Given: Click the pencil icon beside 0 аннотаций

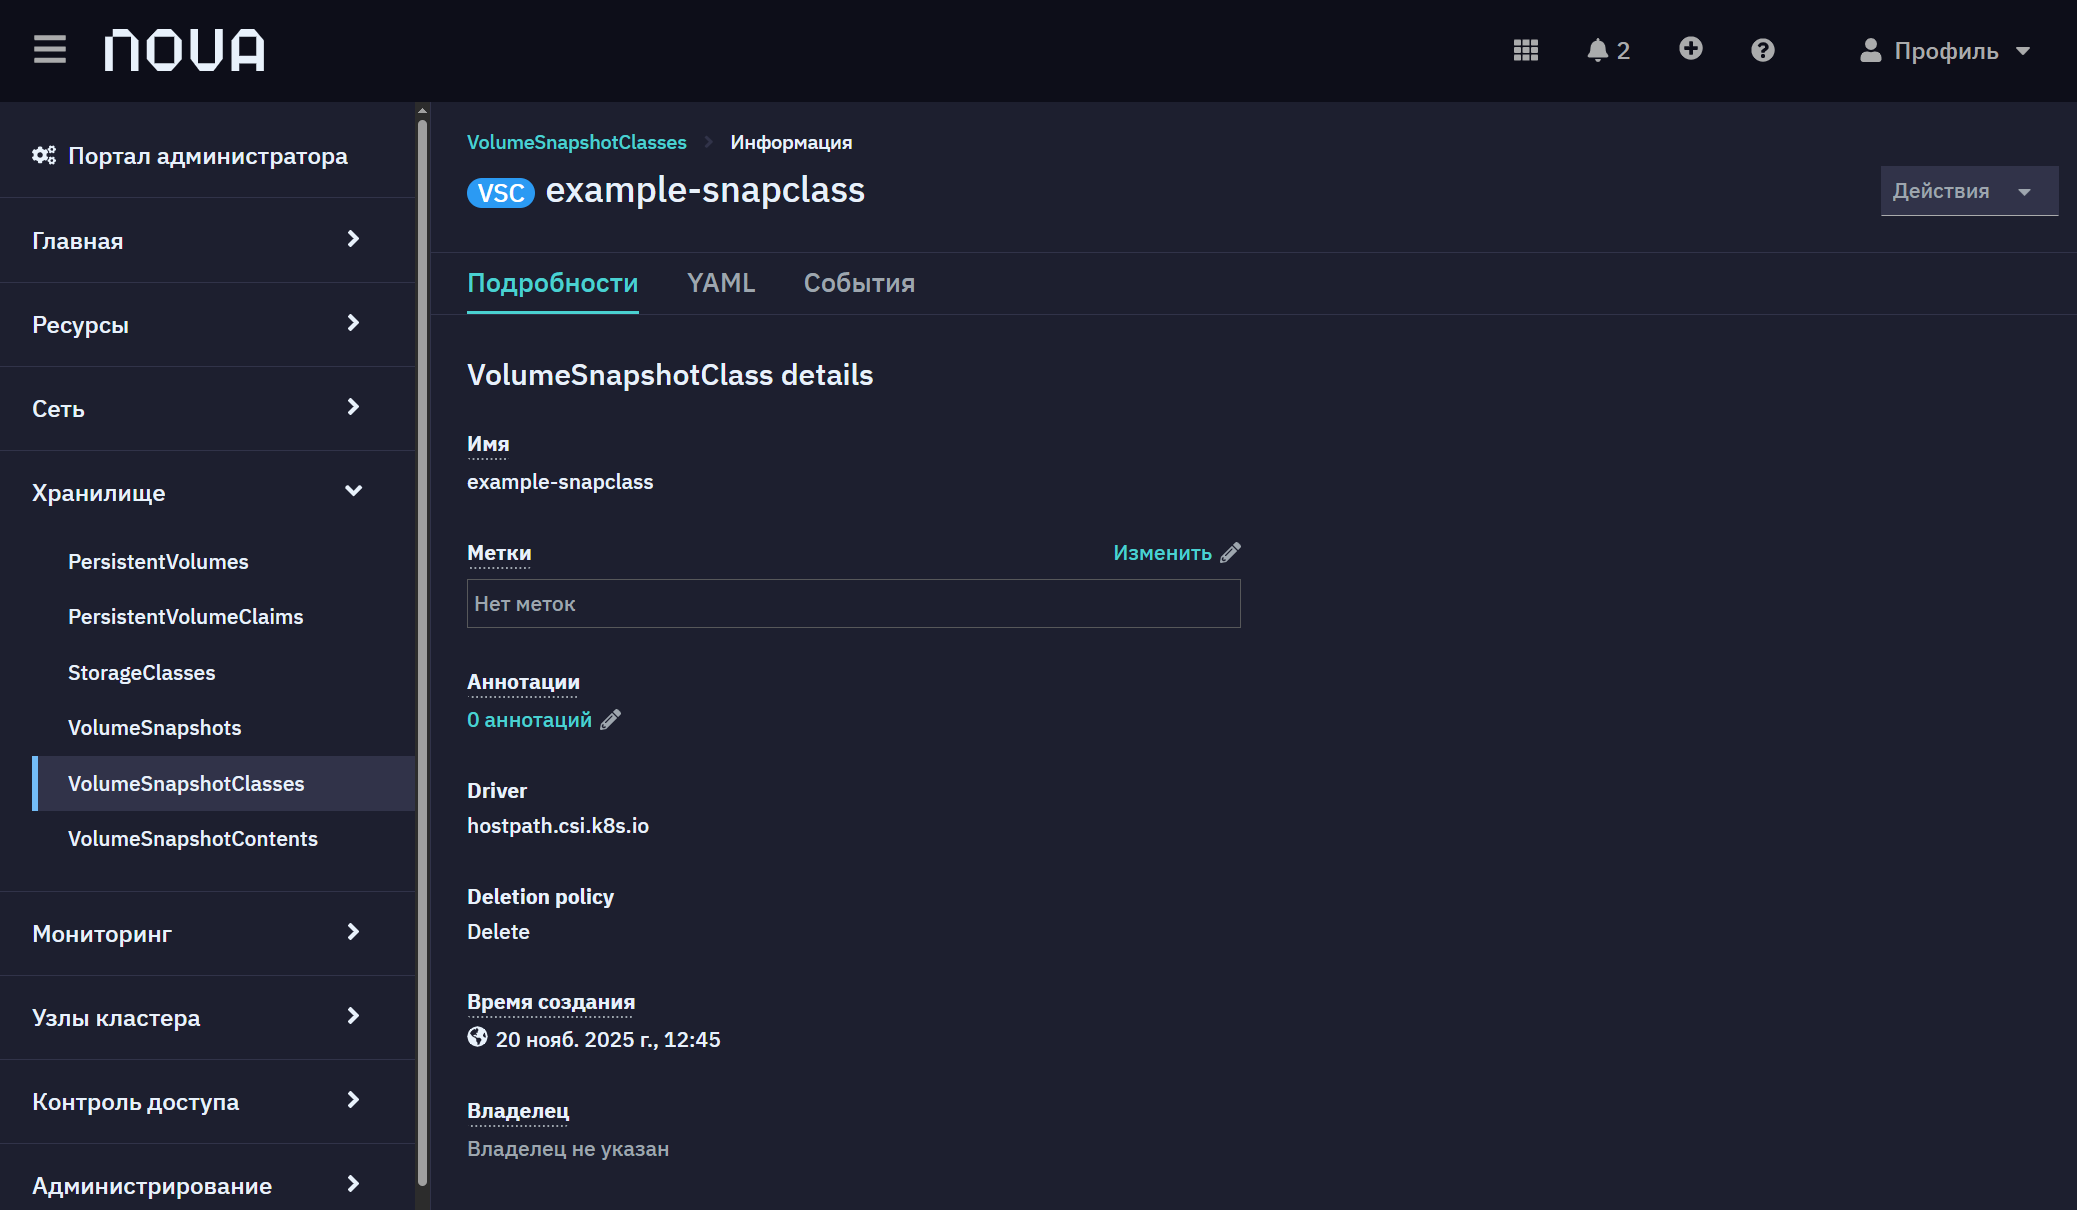Looking at the screenshot, I should (610, 719).
